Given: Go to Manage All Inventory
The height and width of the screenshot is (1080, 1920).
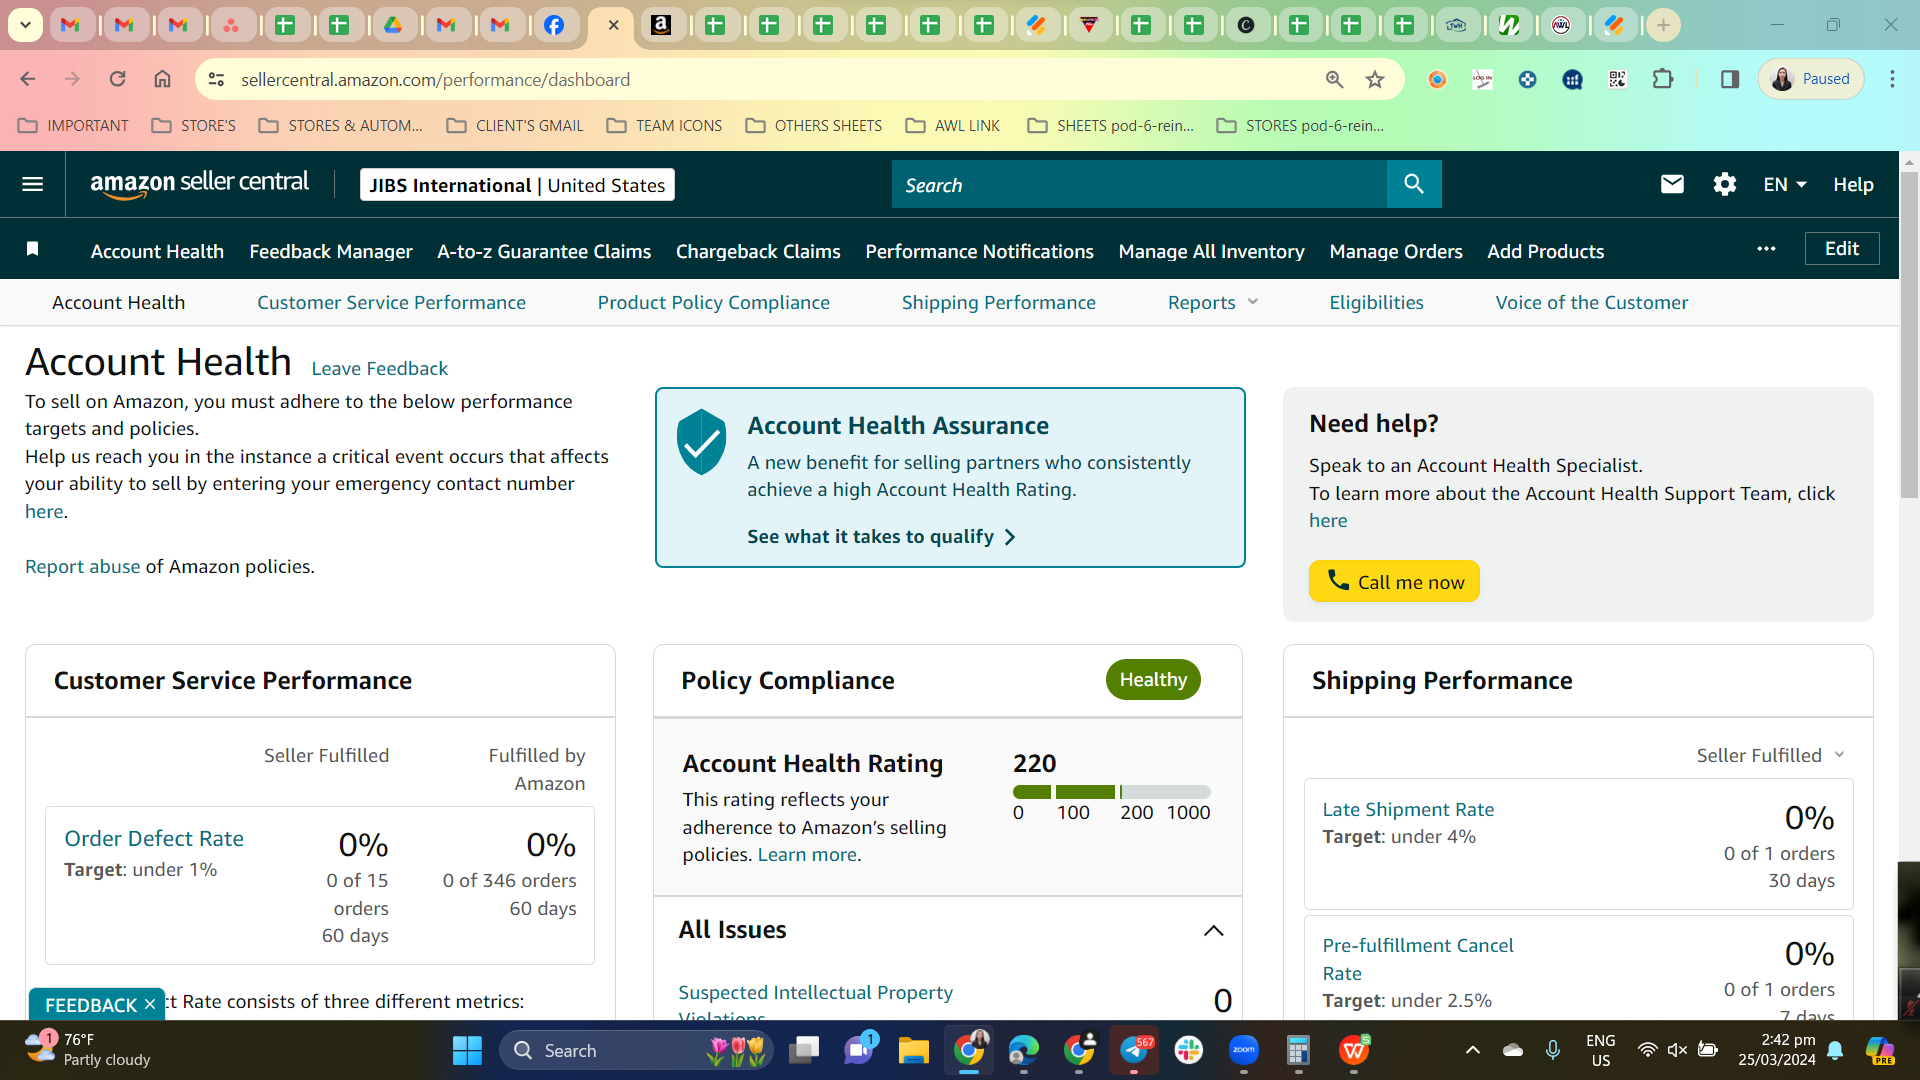Looking at the screenshot, I should pos(1211,251).
